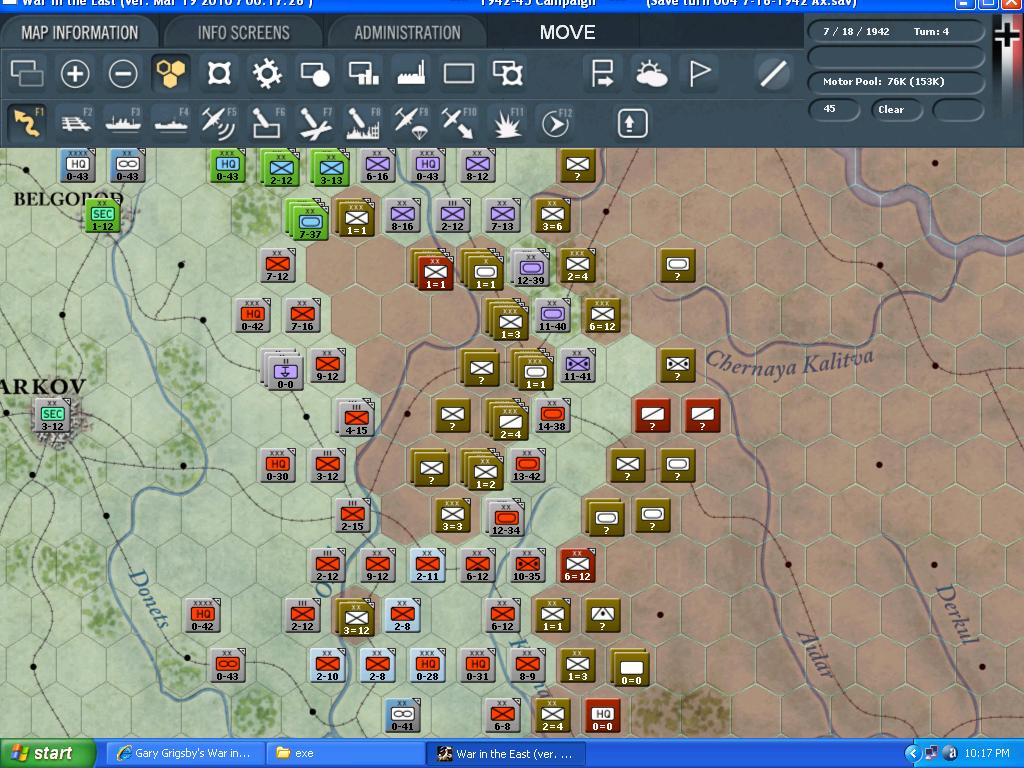The image size is (1024, 768).
Task: Zoom in the map with plus icon
Action: tap(75, 73)
